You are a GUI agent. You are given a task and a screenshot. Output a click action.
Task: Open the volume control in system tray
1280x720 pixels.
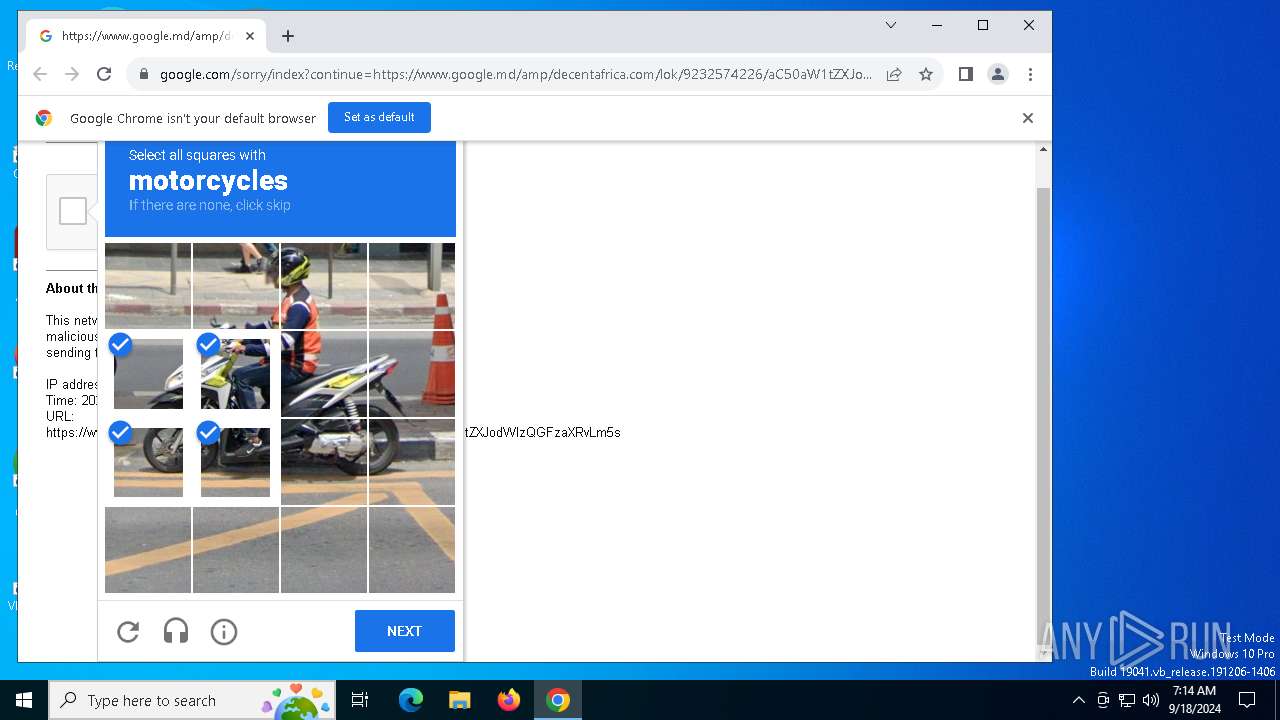pos(1151,700)
